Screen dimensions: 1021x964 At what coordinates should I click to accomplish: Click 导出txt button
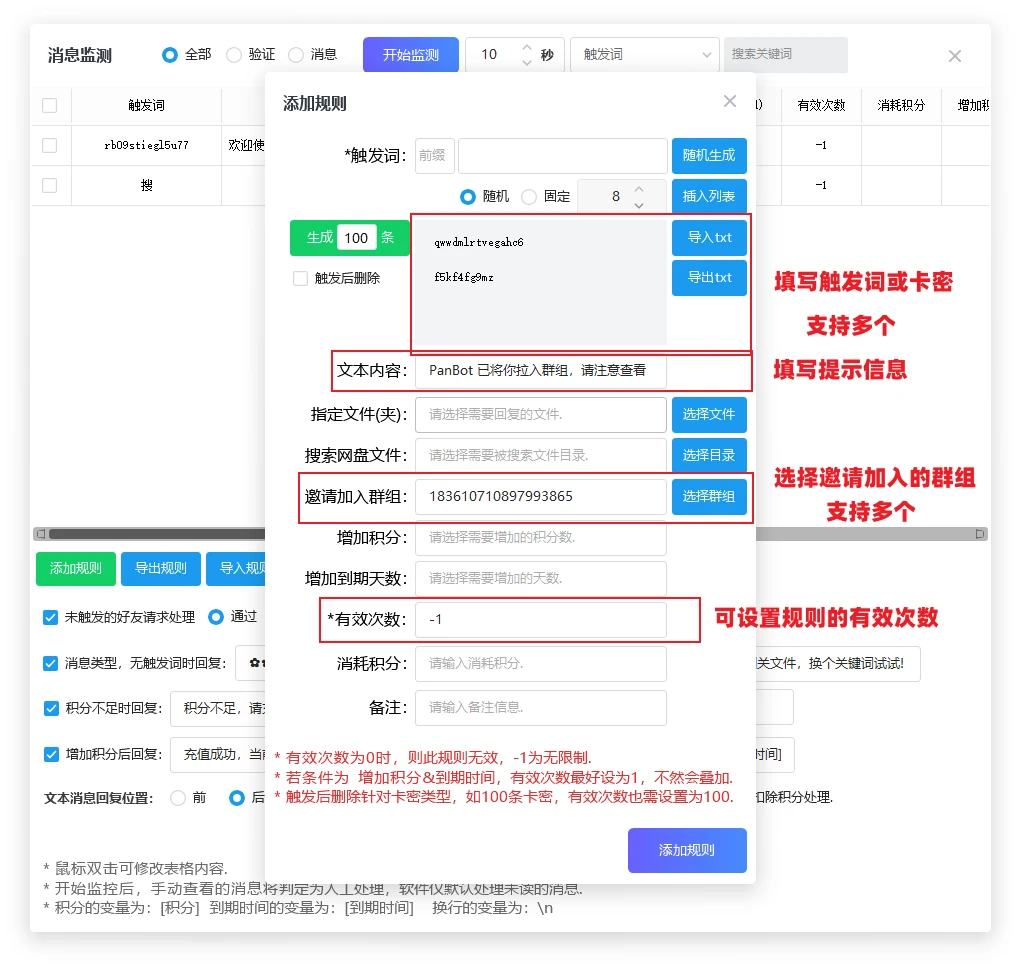pos(709,278)
